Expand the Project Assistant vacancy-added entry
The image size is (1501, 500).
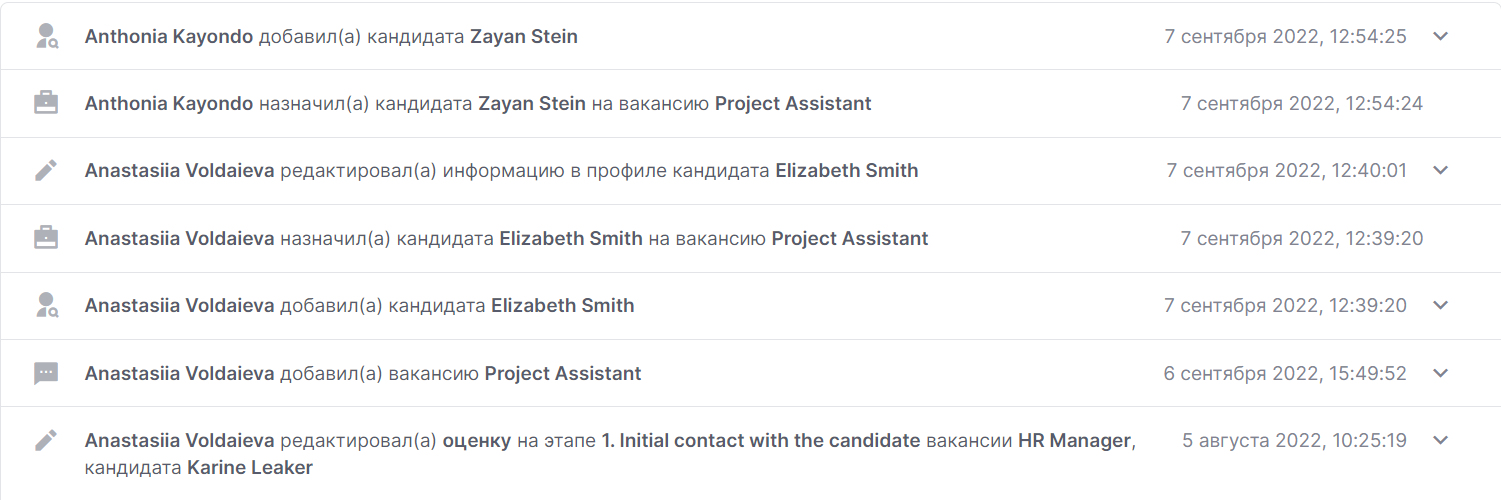point(1440,373)
